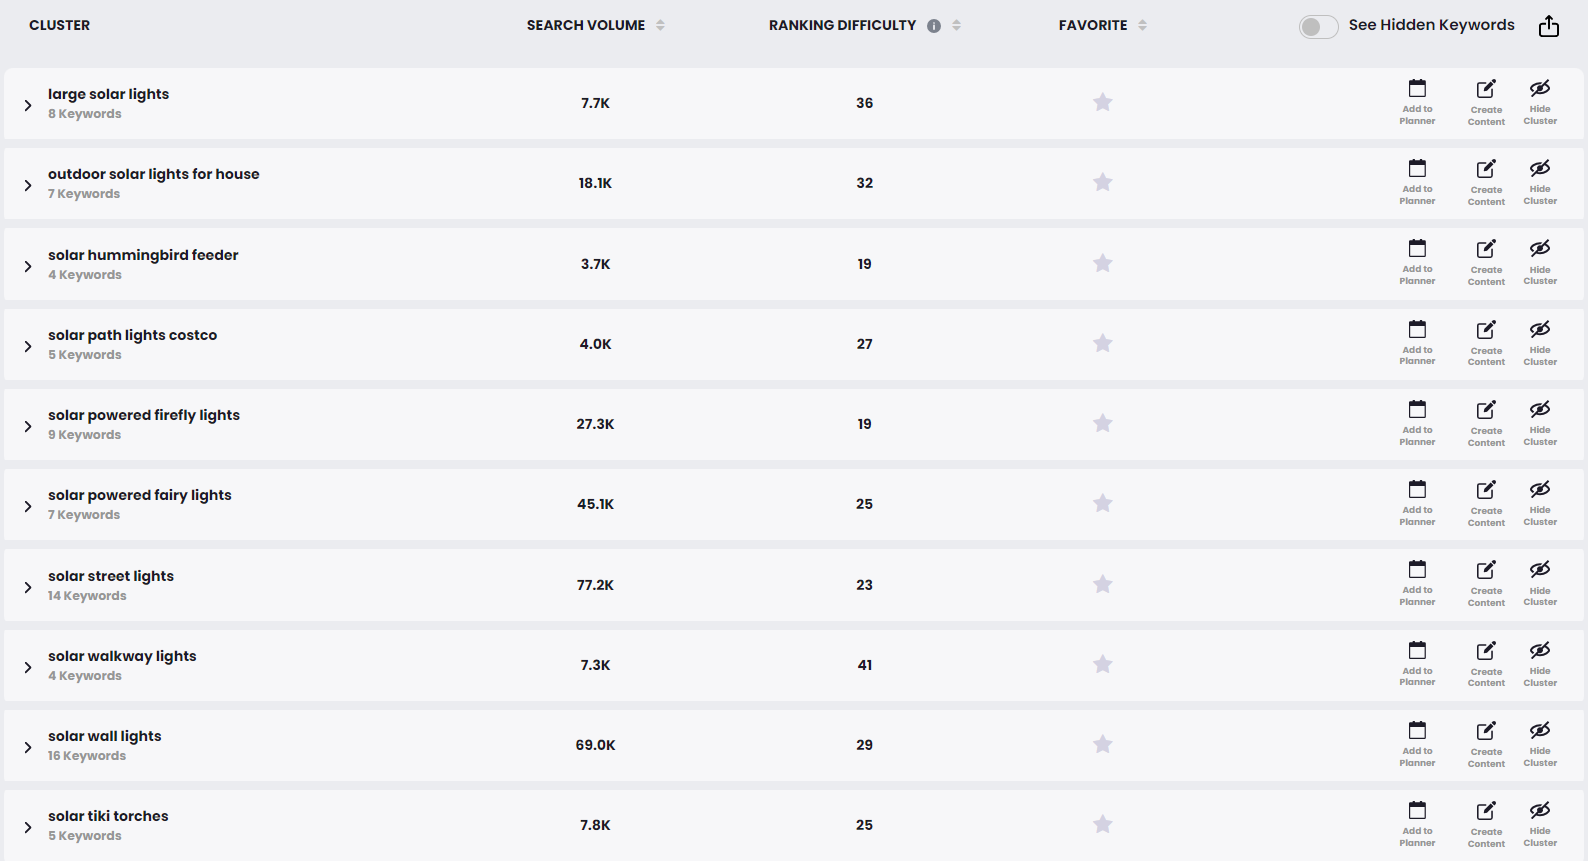Open the solar wall lights cluster name
The image size is (1588, 861).
tap(105, 736)
